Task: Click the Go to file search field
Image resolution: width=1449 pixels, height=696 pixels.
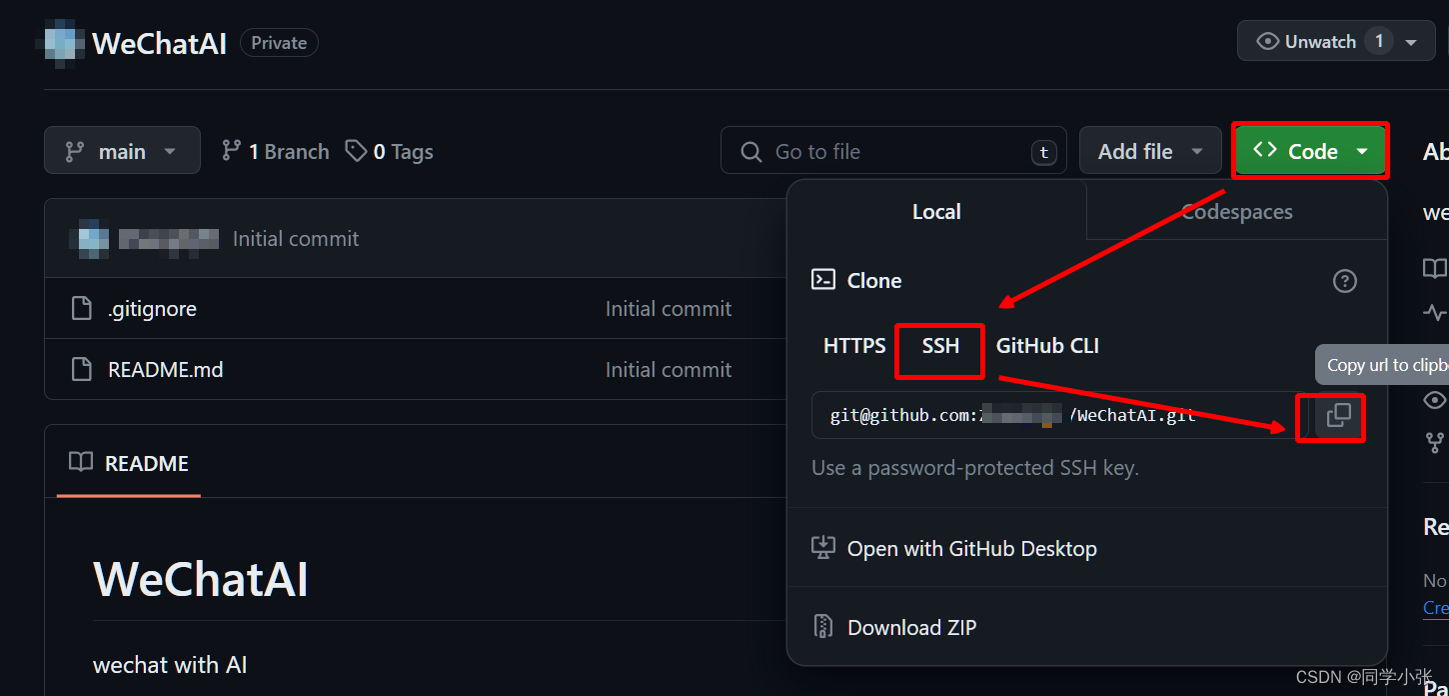Action: click(893, 151)
